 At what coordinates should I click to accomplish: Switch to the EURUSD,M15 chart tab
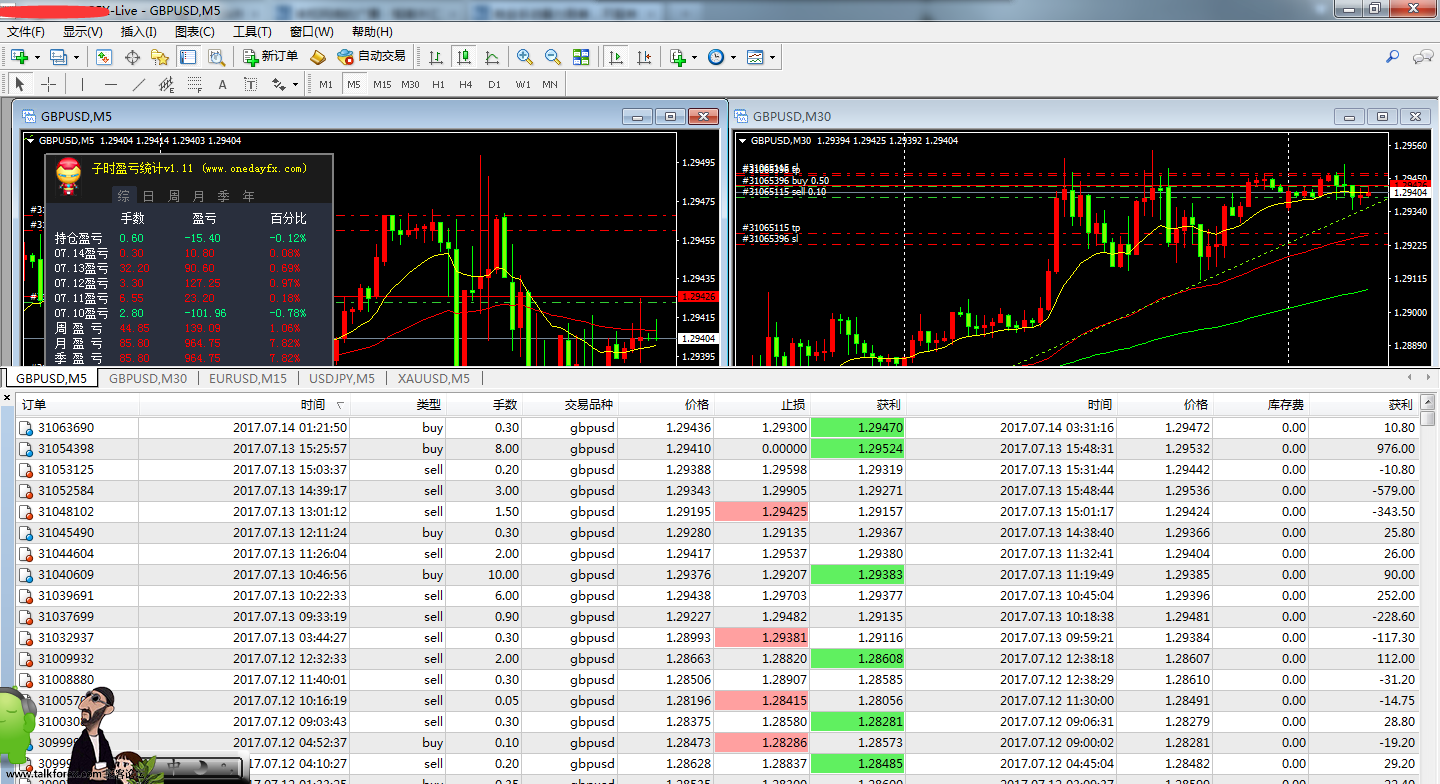point(248,378)
